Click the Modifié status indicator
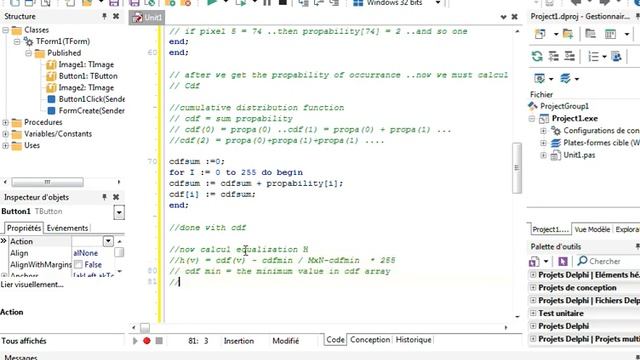Screen dimensions: 640x360 coord(286,341)
